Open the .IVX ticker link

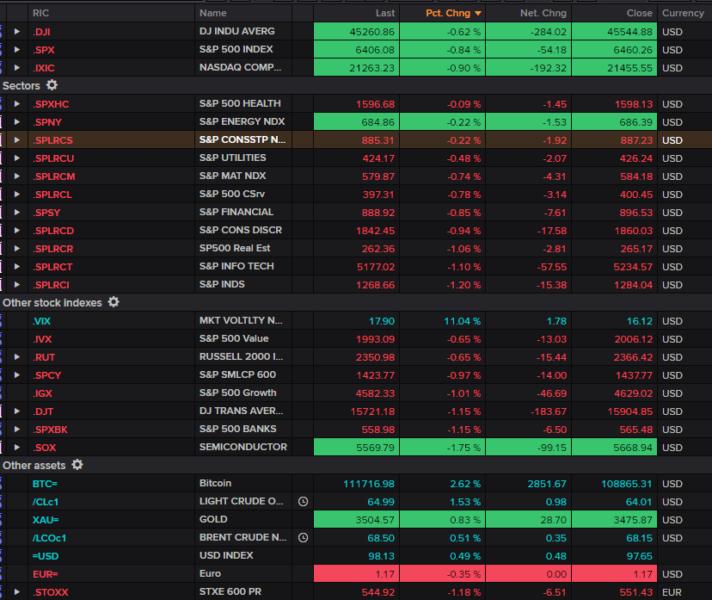coord(43,339)
